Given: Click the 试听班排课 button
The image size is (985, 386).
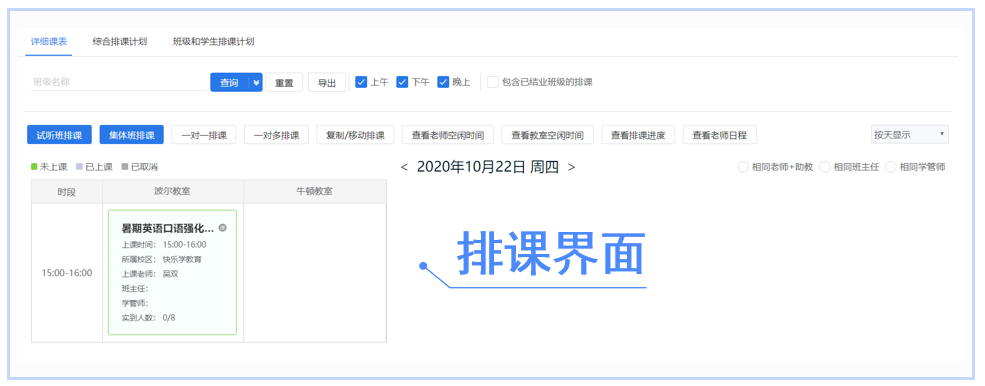Looking at the screenshot, I should click(x=60, y=135).
